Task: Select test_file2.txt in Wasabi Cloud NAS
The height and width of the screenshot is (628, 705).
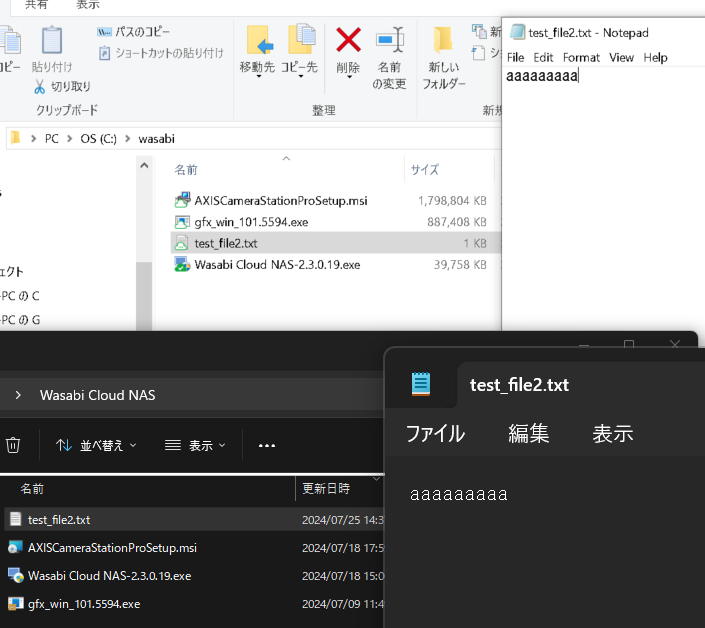Action: (194, 520)
